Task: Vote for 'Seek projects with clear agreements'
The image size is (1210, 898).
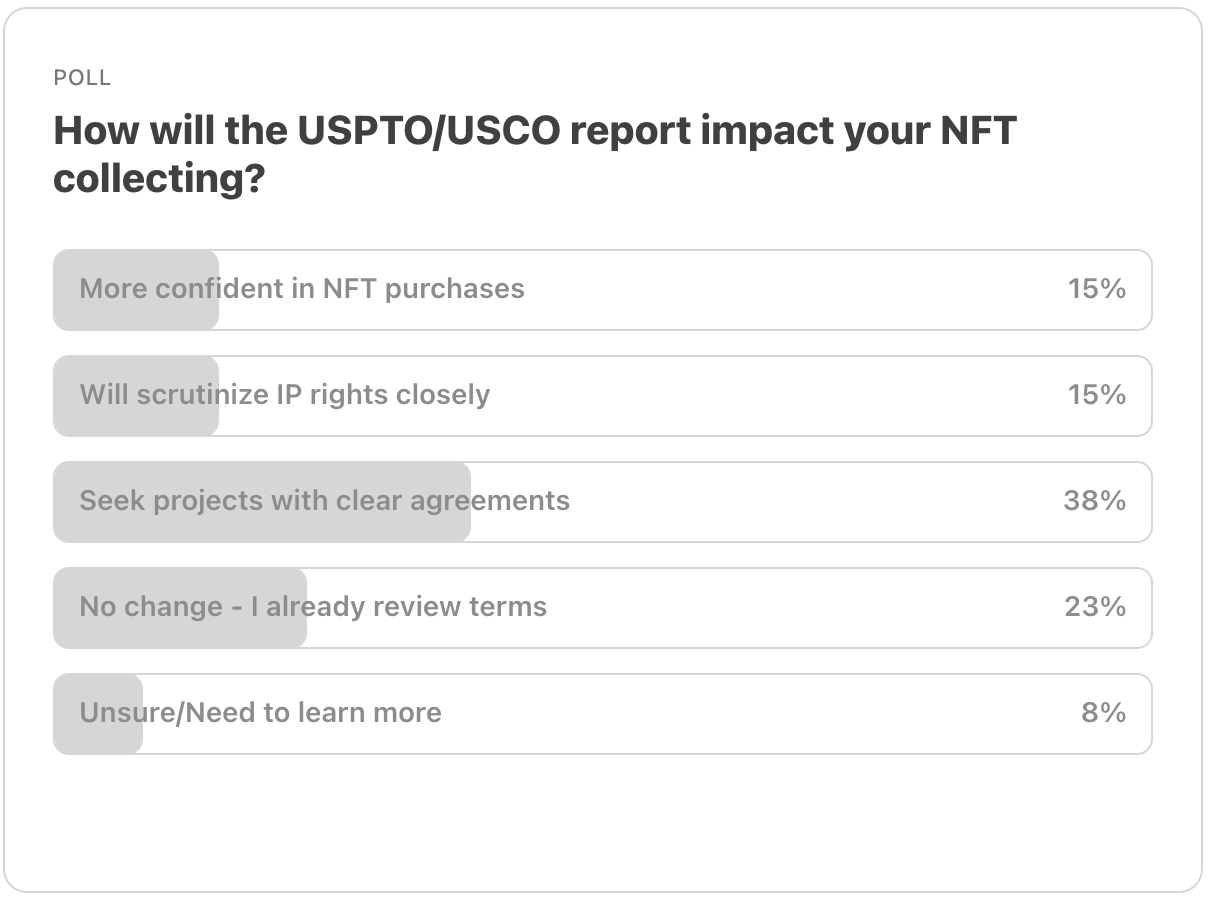Action: click(602, 502)
